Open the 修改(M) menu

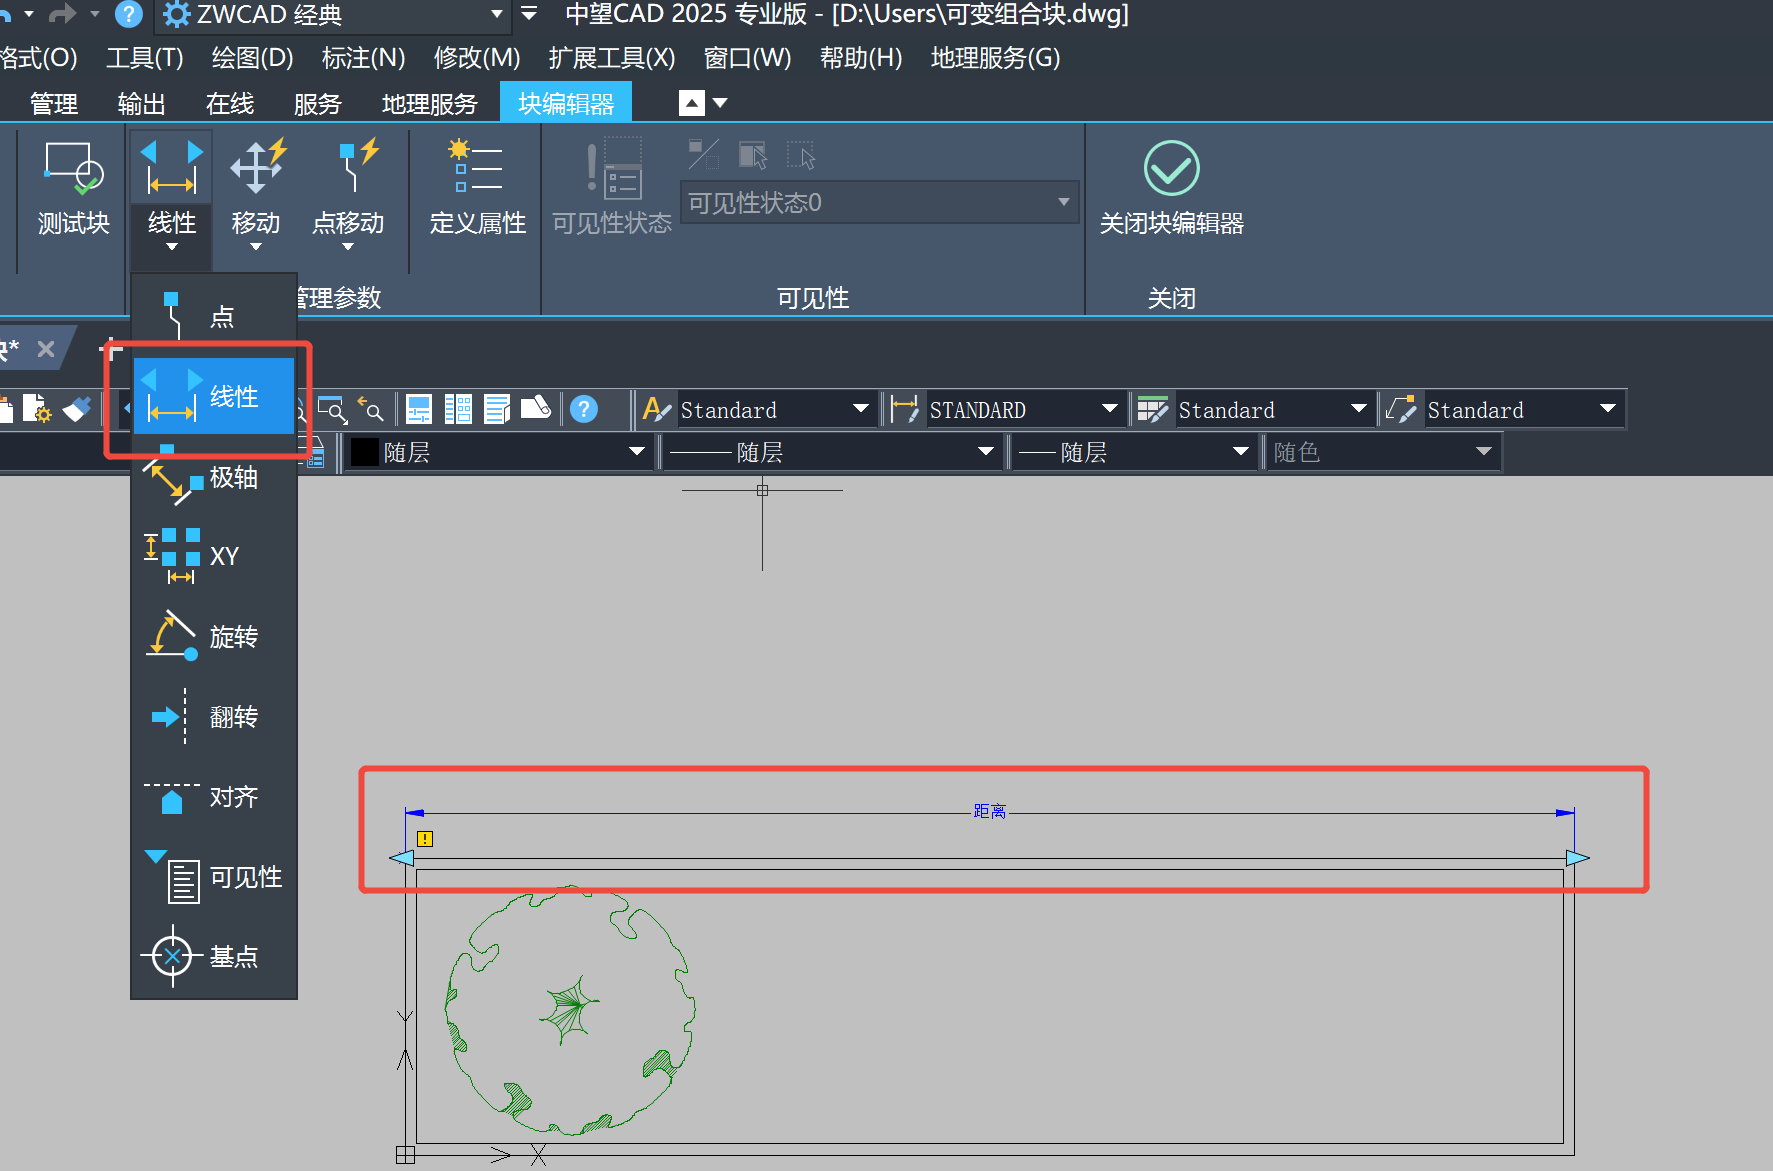tap(476, 58)
